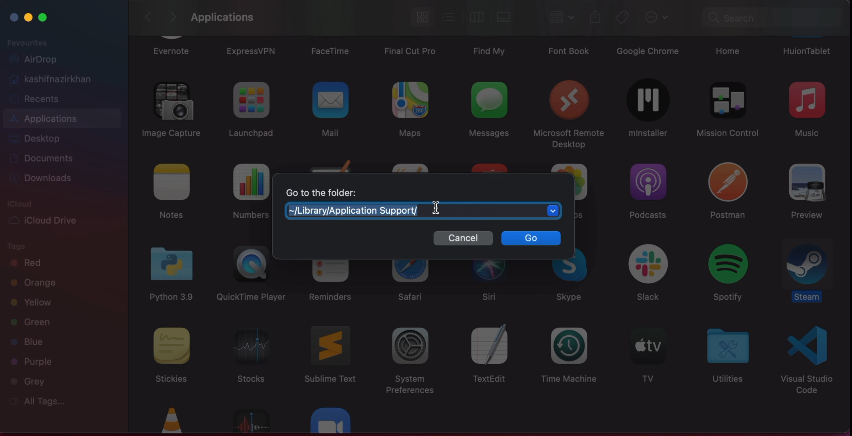Select the Stocks app icon
This screenshot has height=436, width=852.
click(x=251, y=346)
